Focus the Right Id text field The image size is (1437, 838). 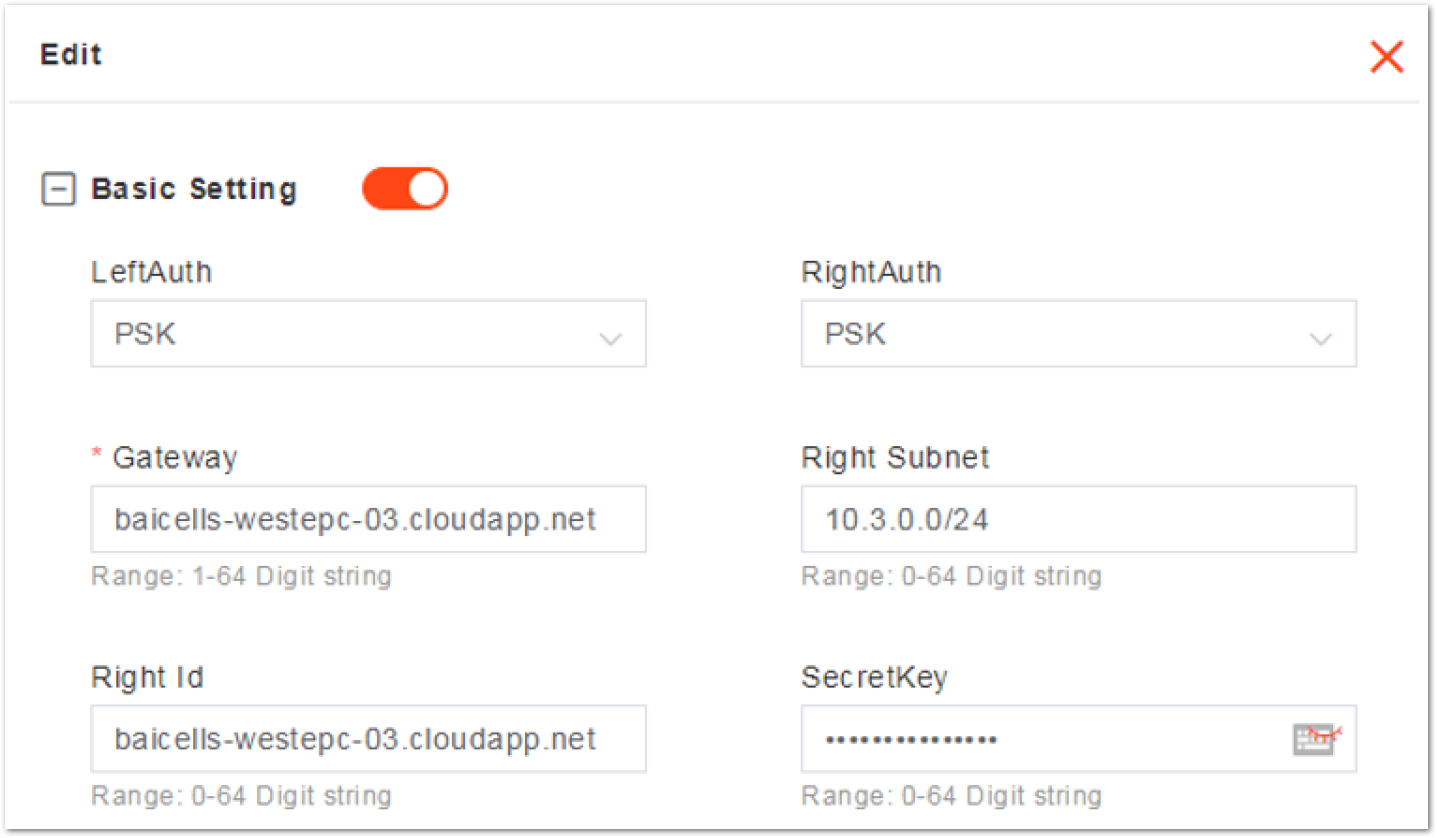click(368, 739)
